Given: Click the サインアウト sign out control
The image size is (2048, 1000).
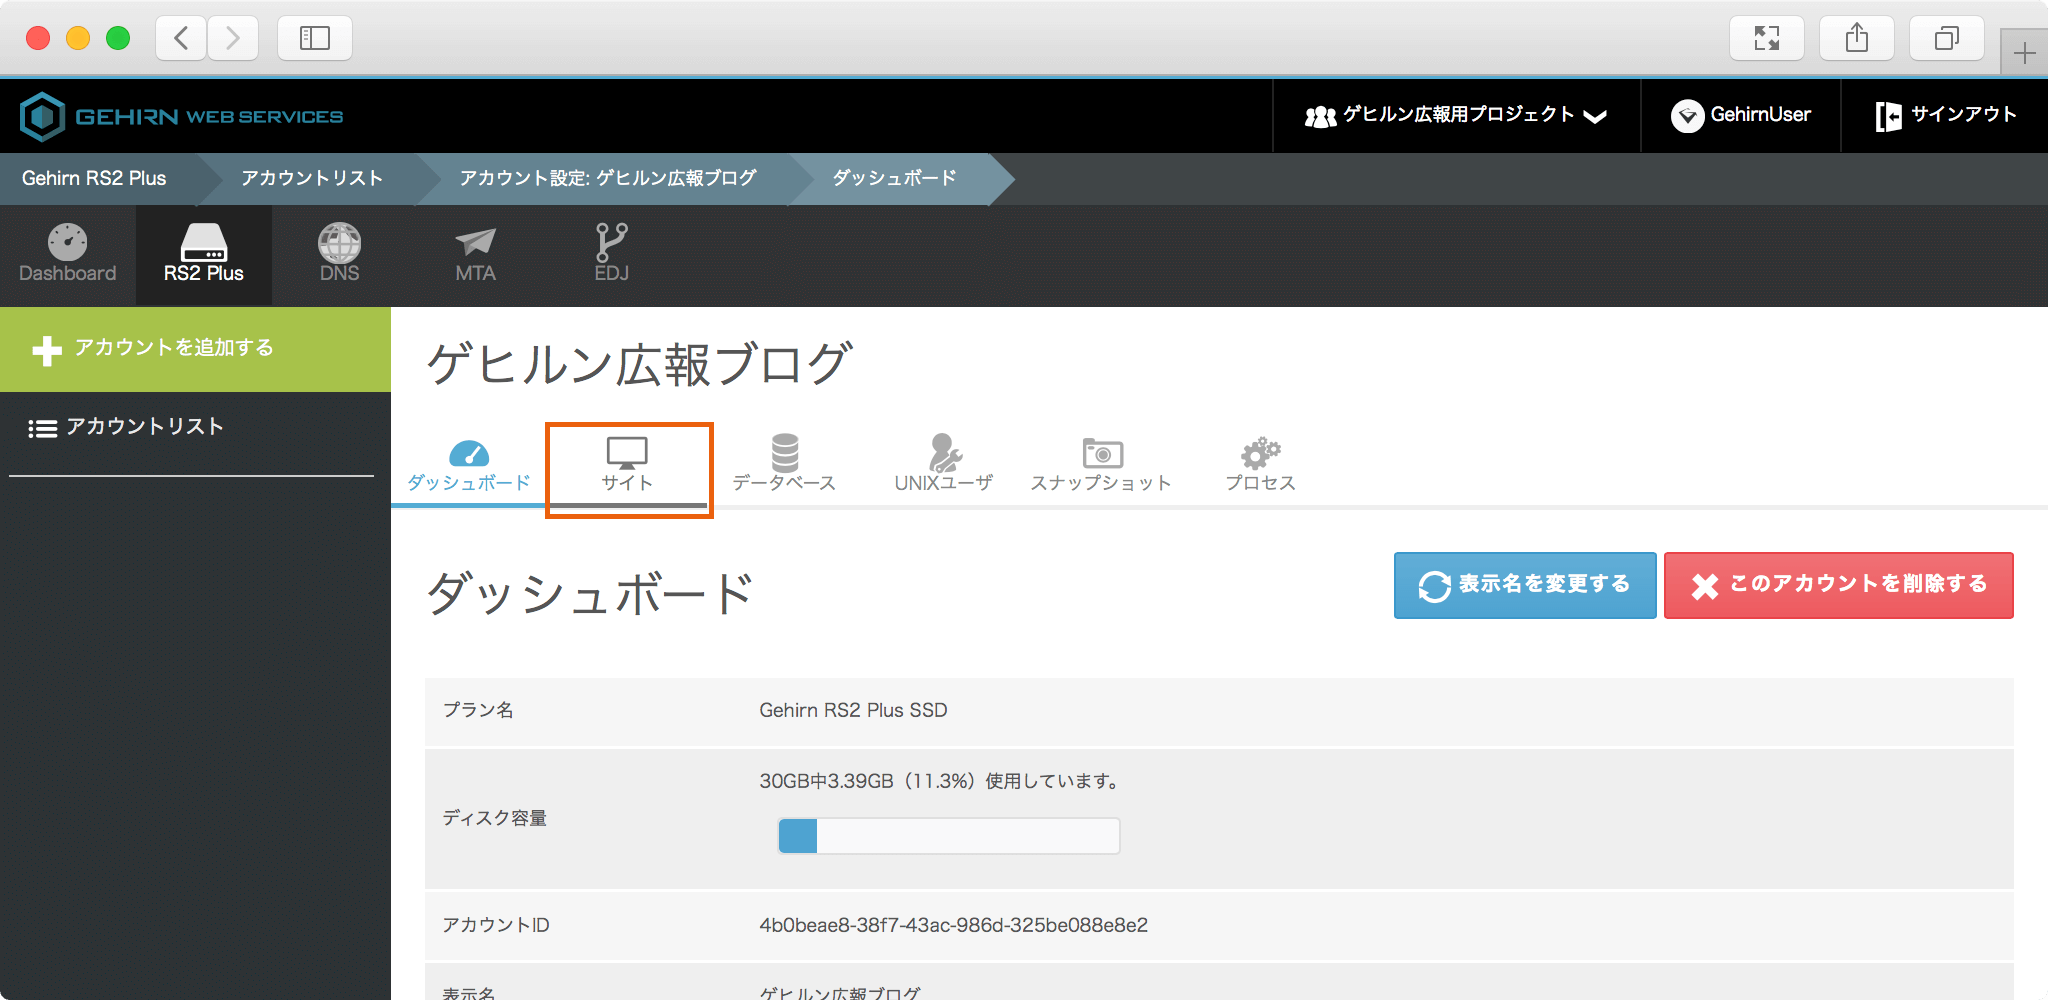Looking at the screenshot, I should (1944, 115).
